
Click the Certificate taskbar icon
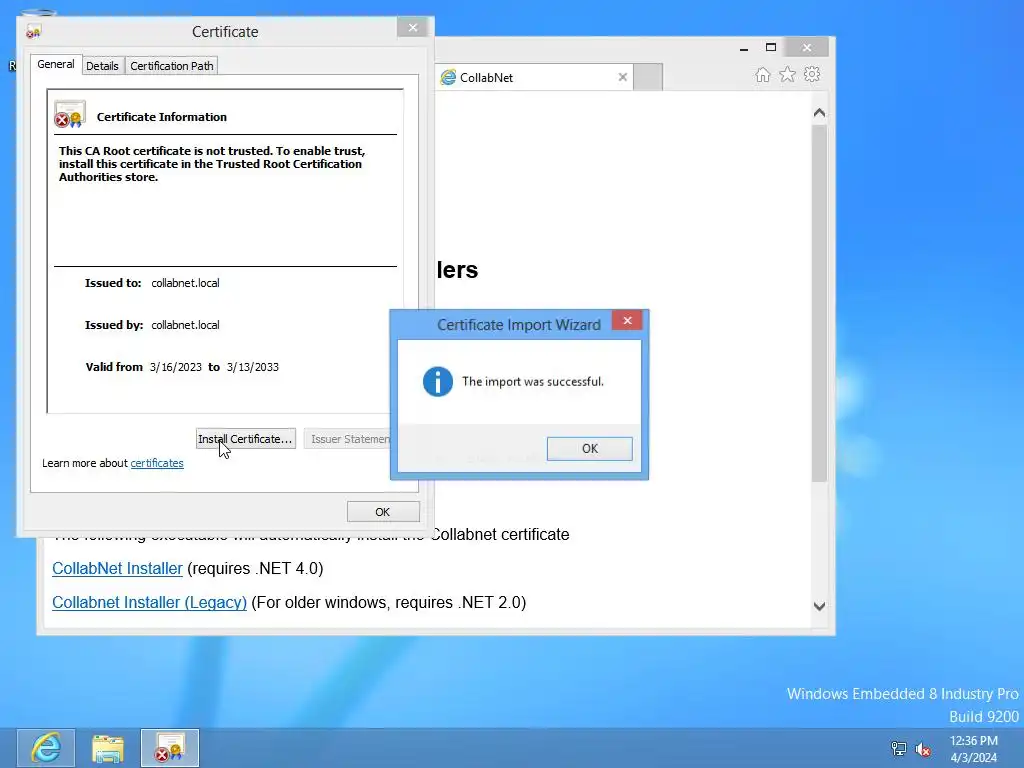[170, 748]
